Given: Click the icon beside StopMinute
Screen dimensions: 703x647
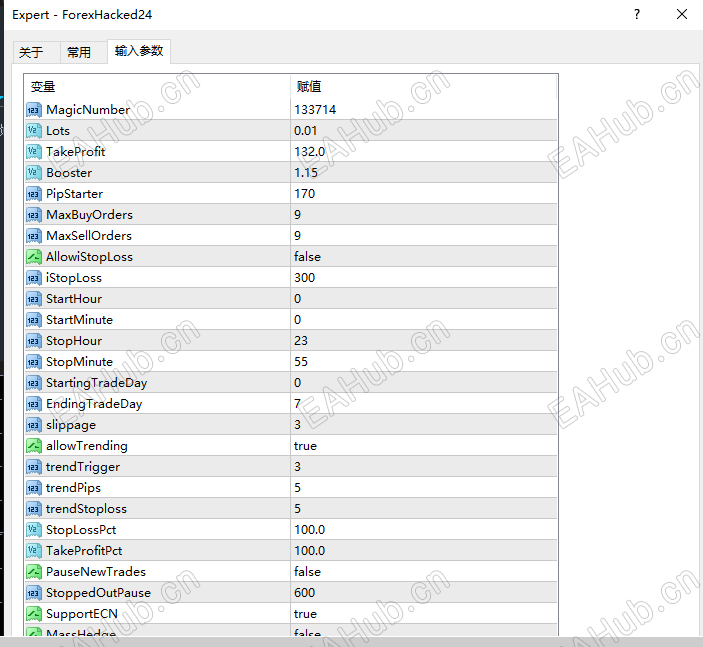Looking at the screenshot, I should 34,362.
